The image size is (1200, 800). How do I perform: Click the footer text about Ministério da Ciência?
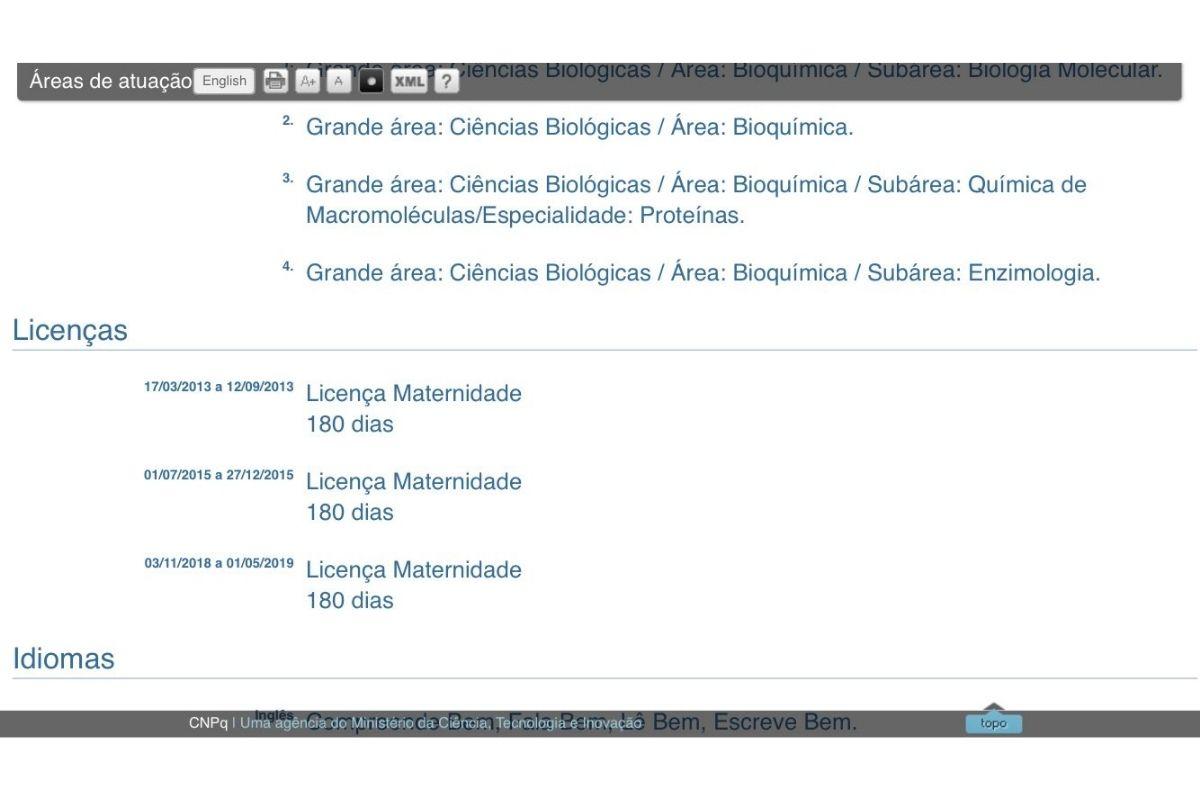tap(440, 723)
